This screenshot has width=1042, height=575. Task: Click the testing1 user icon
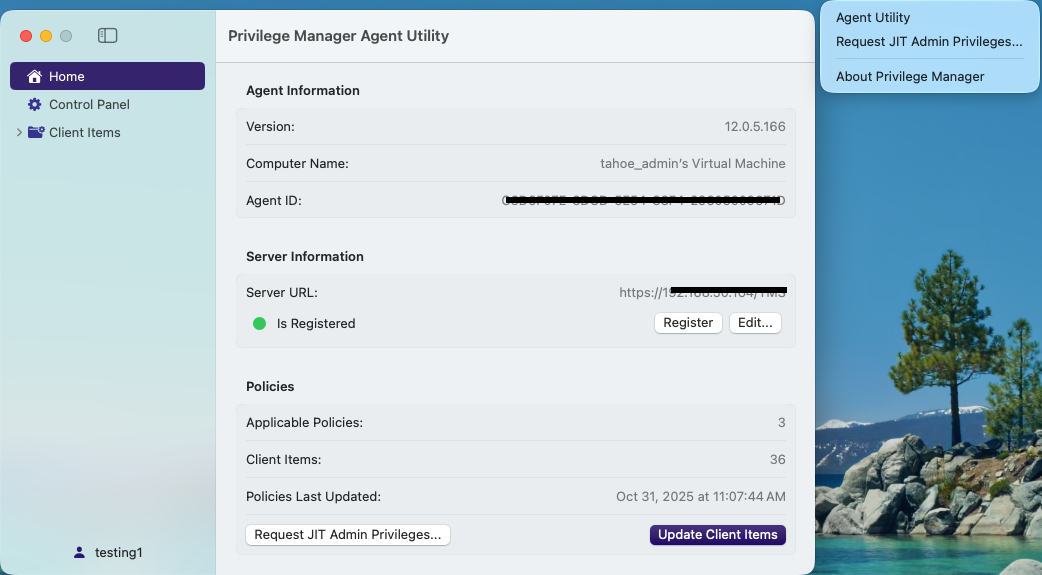click(79, 552)
